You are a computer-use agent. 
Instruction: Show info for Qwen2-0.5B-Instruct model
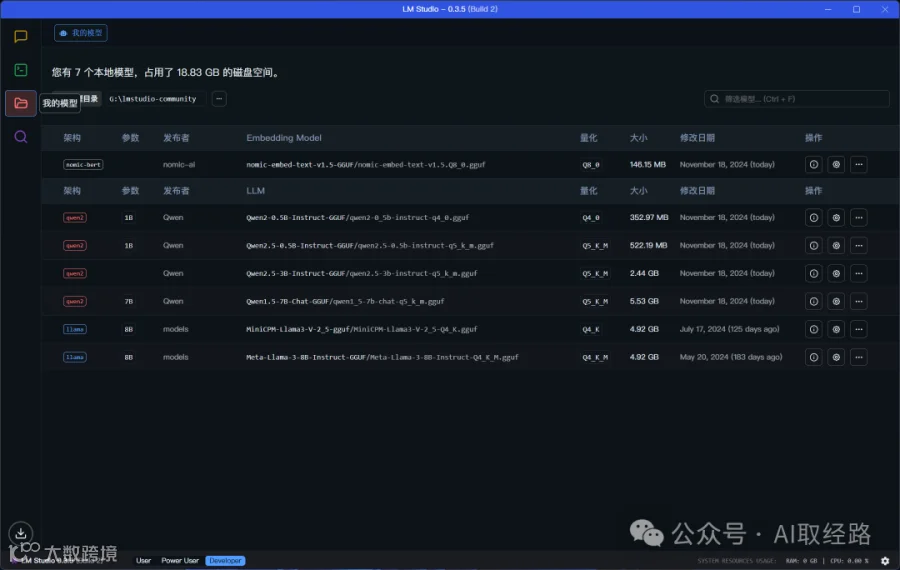pos(814,218)
